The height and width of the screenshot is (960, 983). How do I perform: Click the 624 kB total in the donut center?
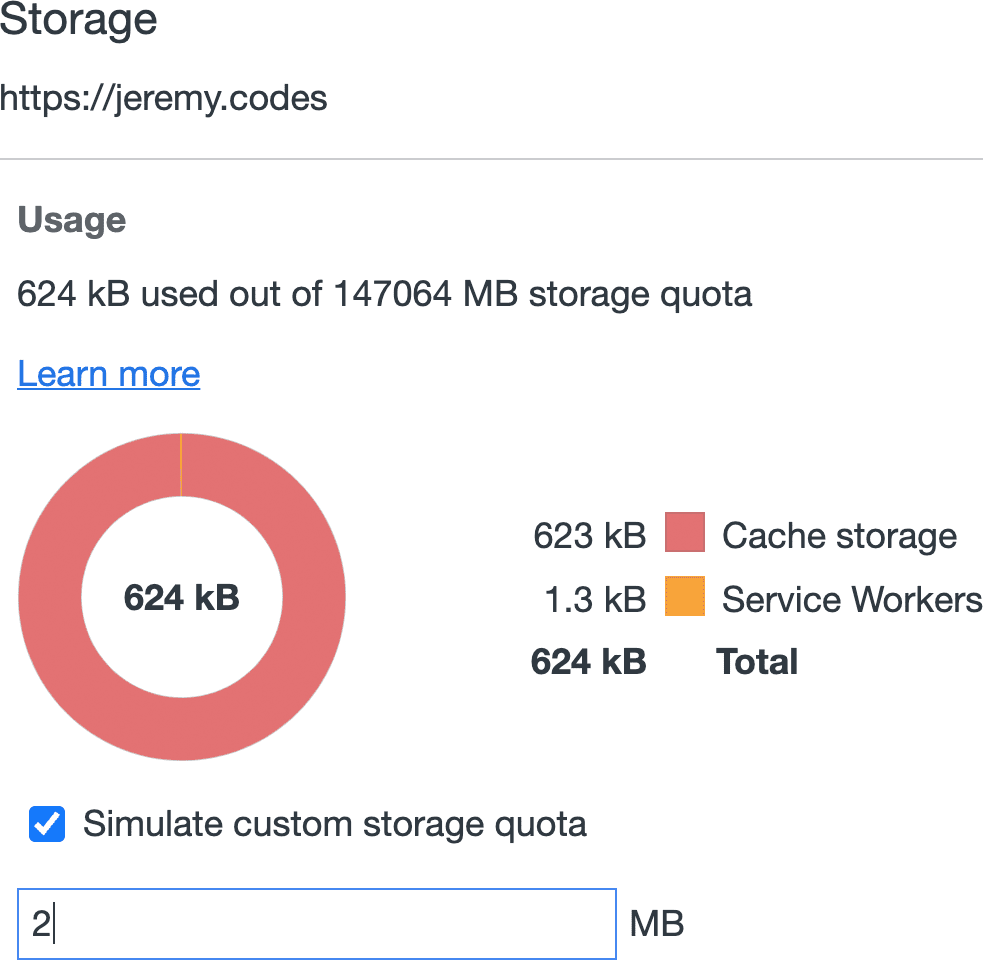tap(181, 596)
